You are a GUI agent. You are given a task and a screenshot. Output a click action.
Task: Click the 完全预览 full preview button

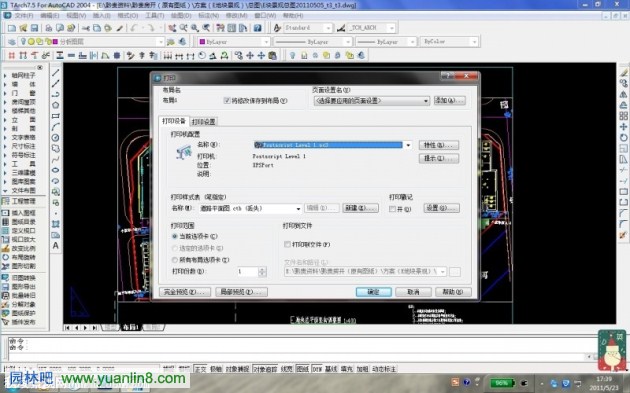(x=185, y=292)
